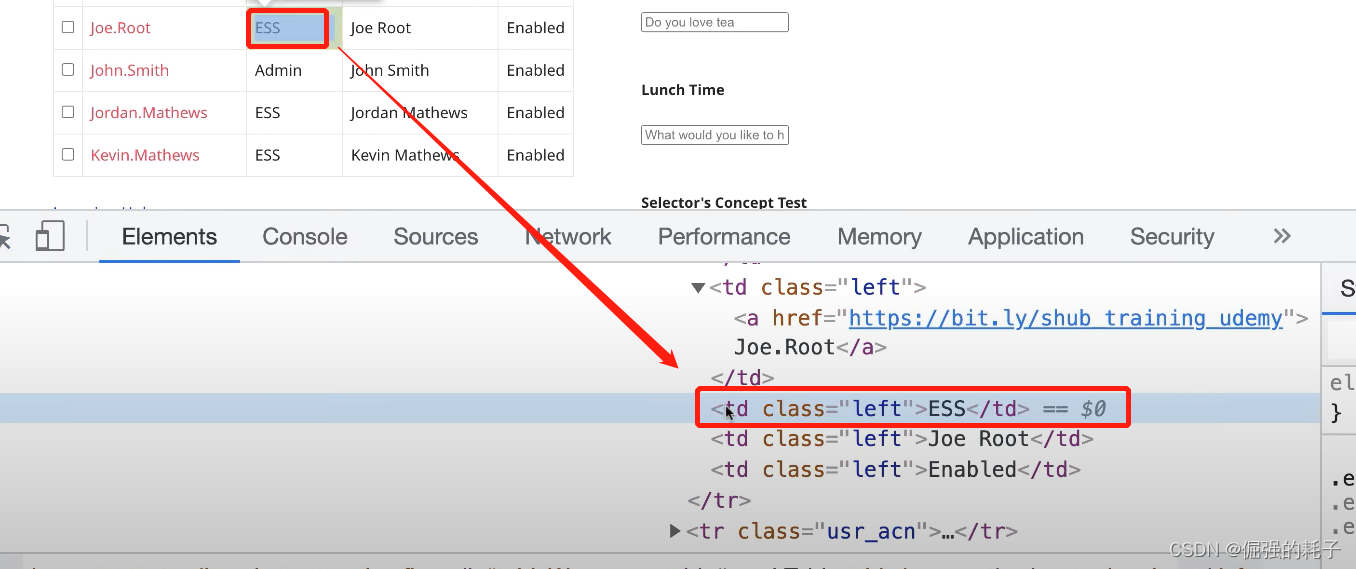Viewport: 1356px width, 569px height.
Task: Click Enabled status in Jordan.Mathews row
Action: point(536,113)
